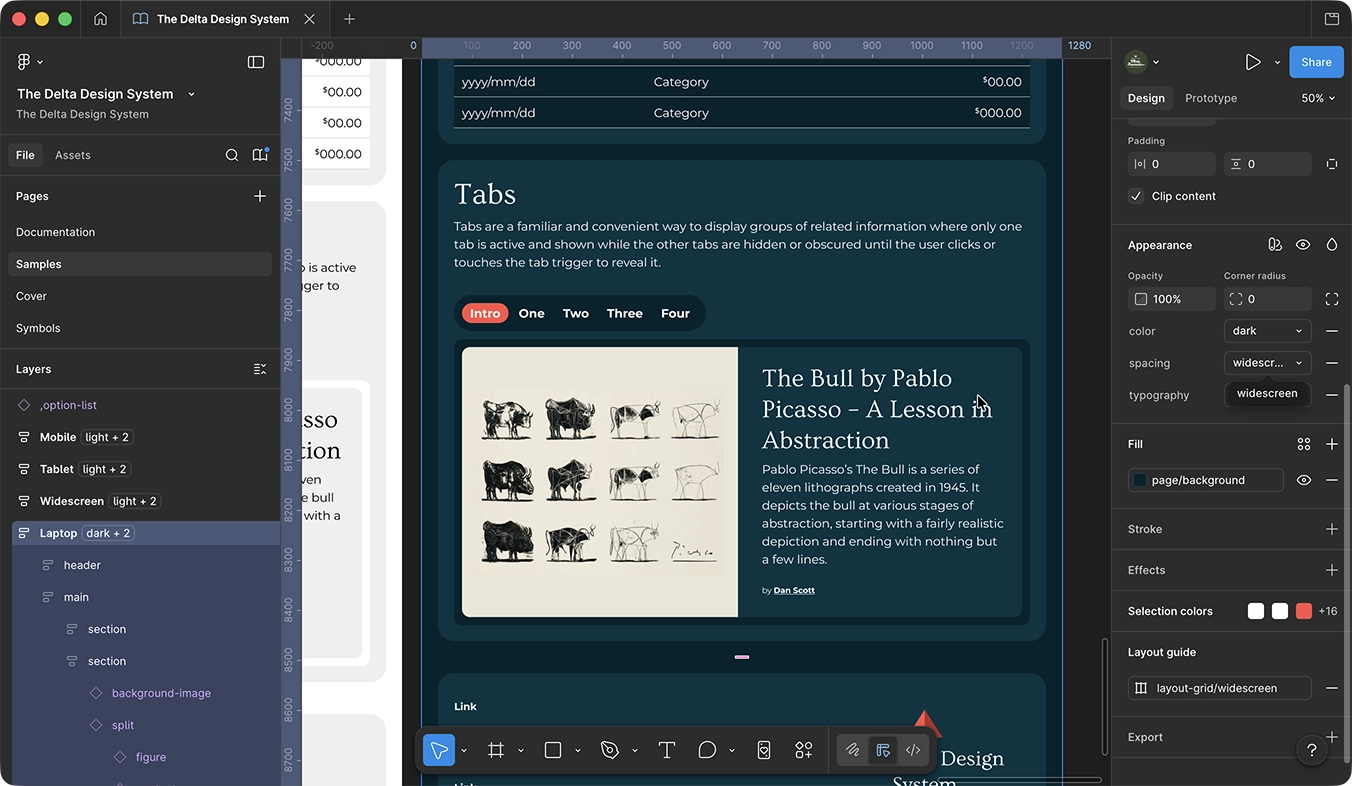Open the search icon in the File panel

click(232, 155)
